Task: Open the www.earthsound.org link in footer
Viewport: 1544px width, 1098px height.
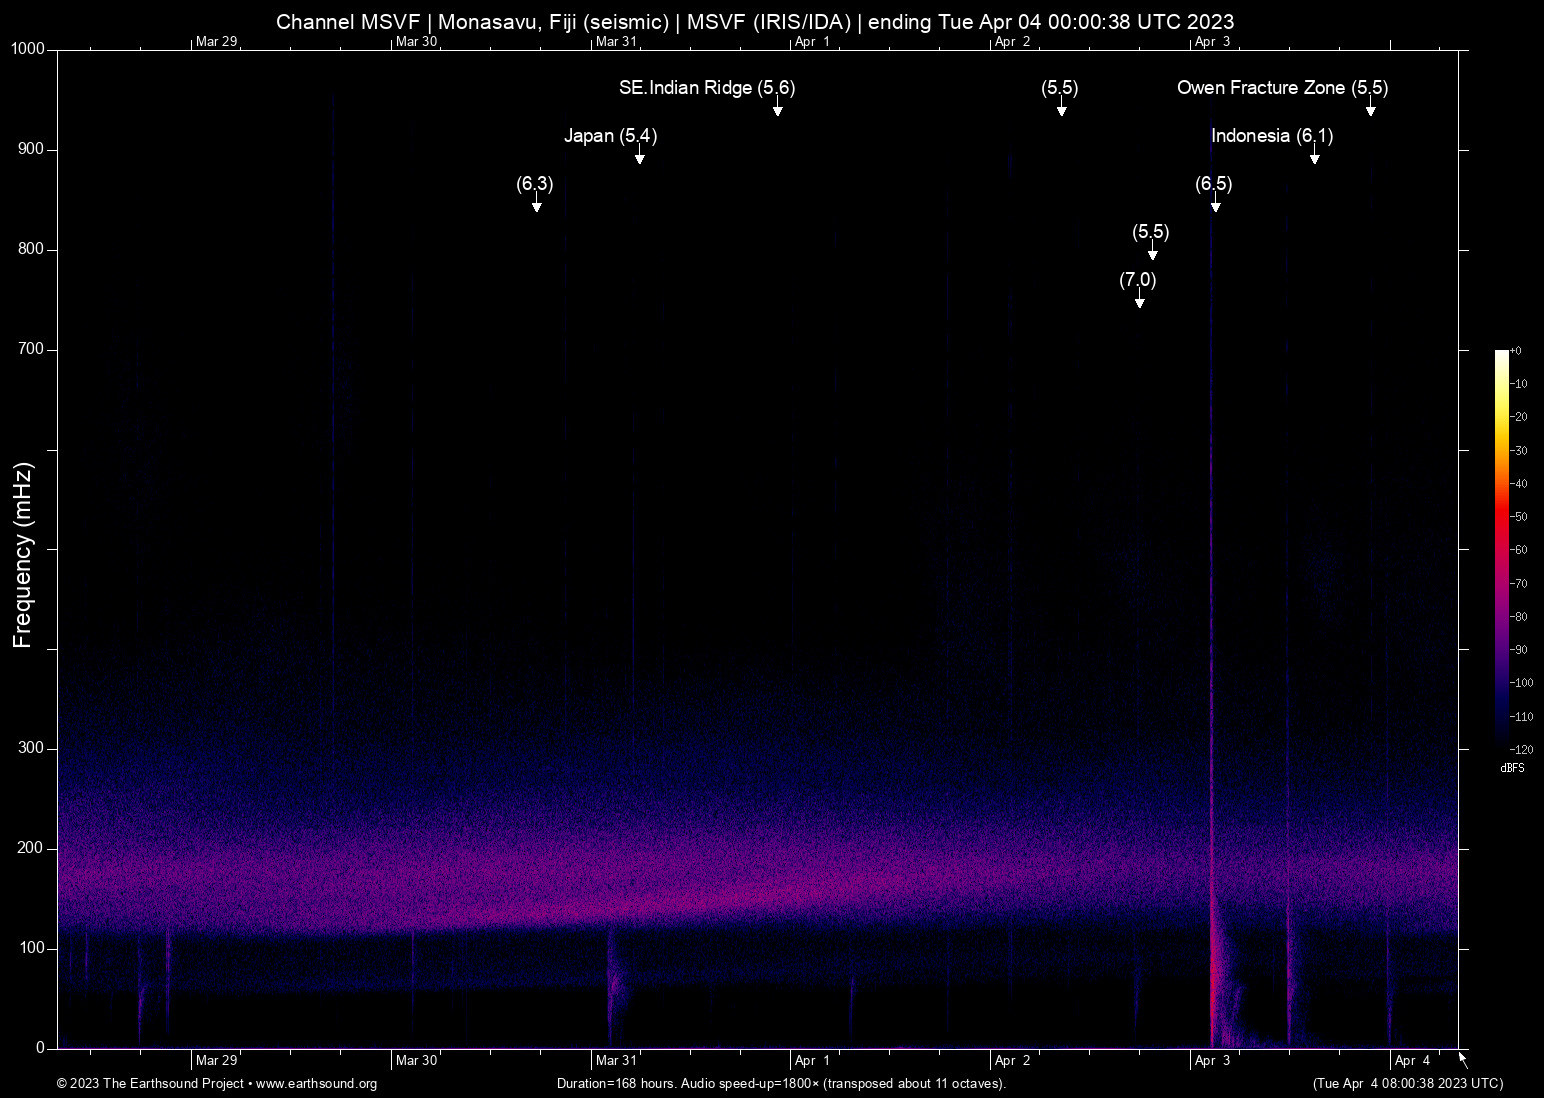Action: tap(316, 1084)
